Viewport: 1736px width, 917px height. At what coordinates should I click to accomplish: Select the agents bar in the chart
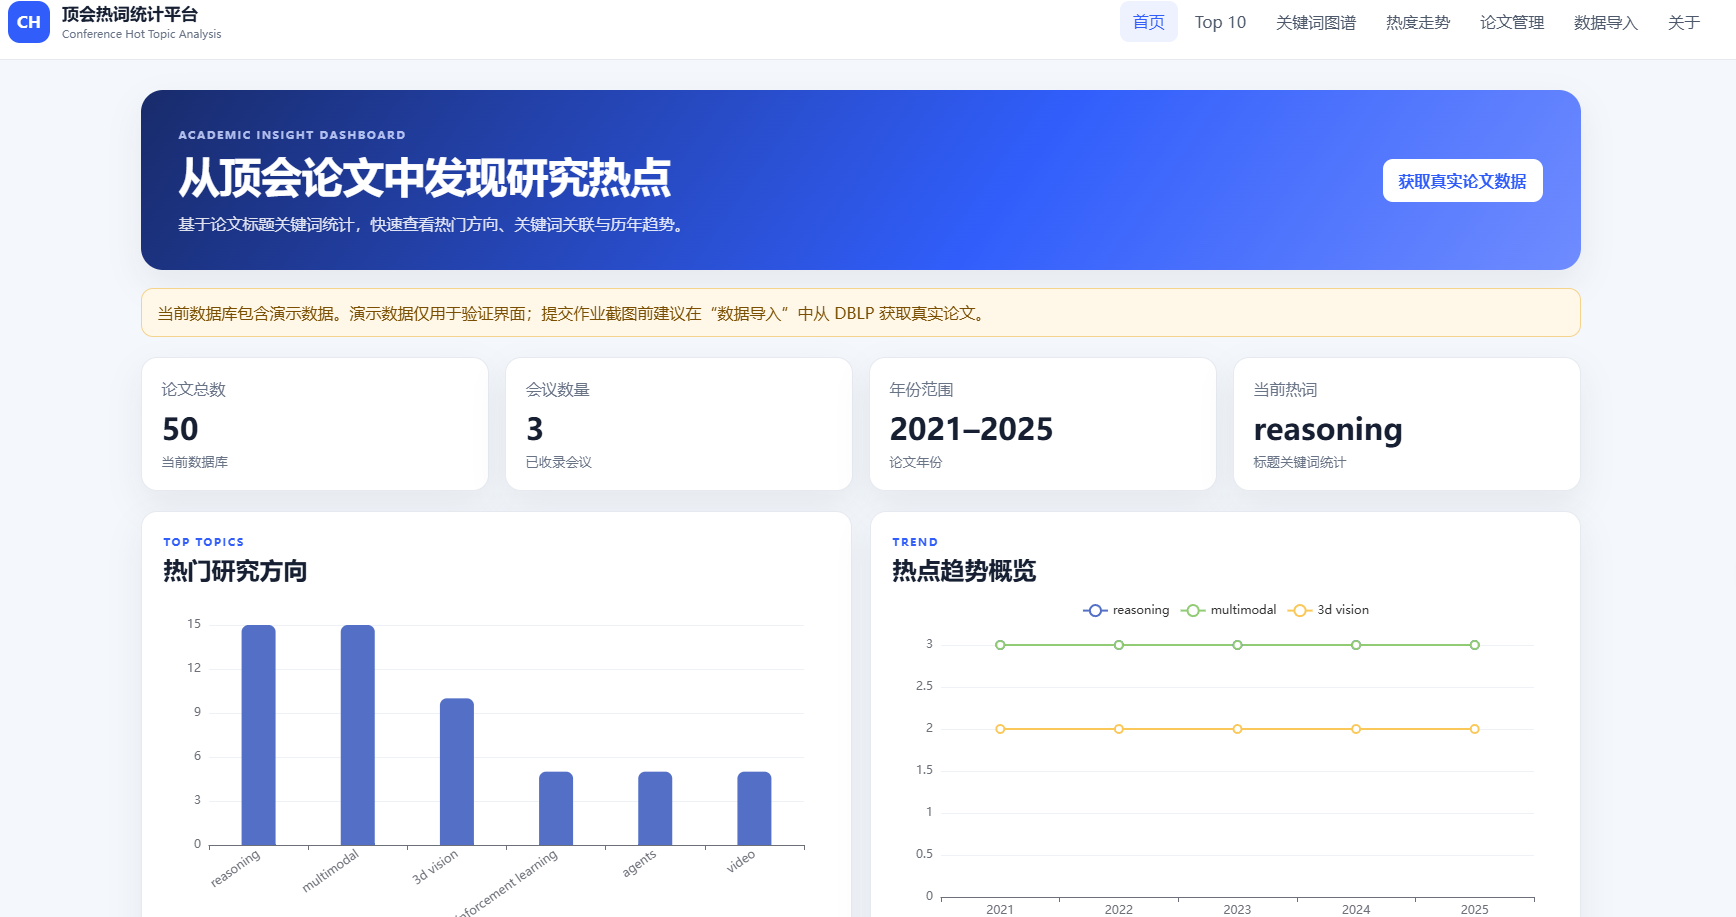pyautogui.click(x=655, y=809)
